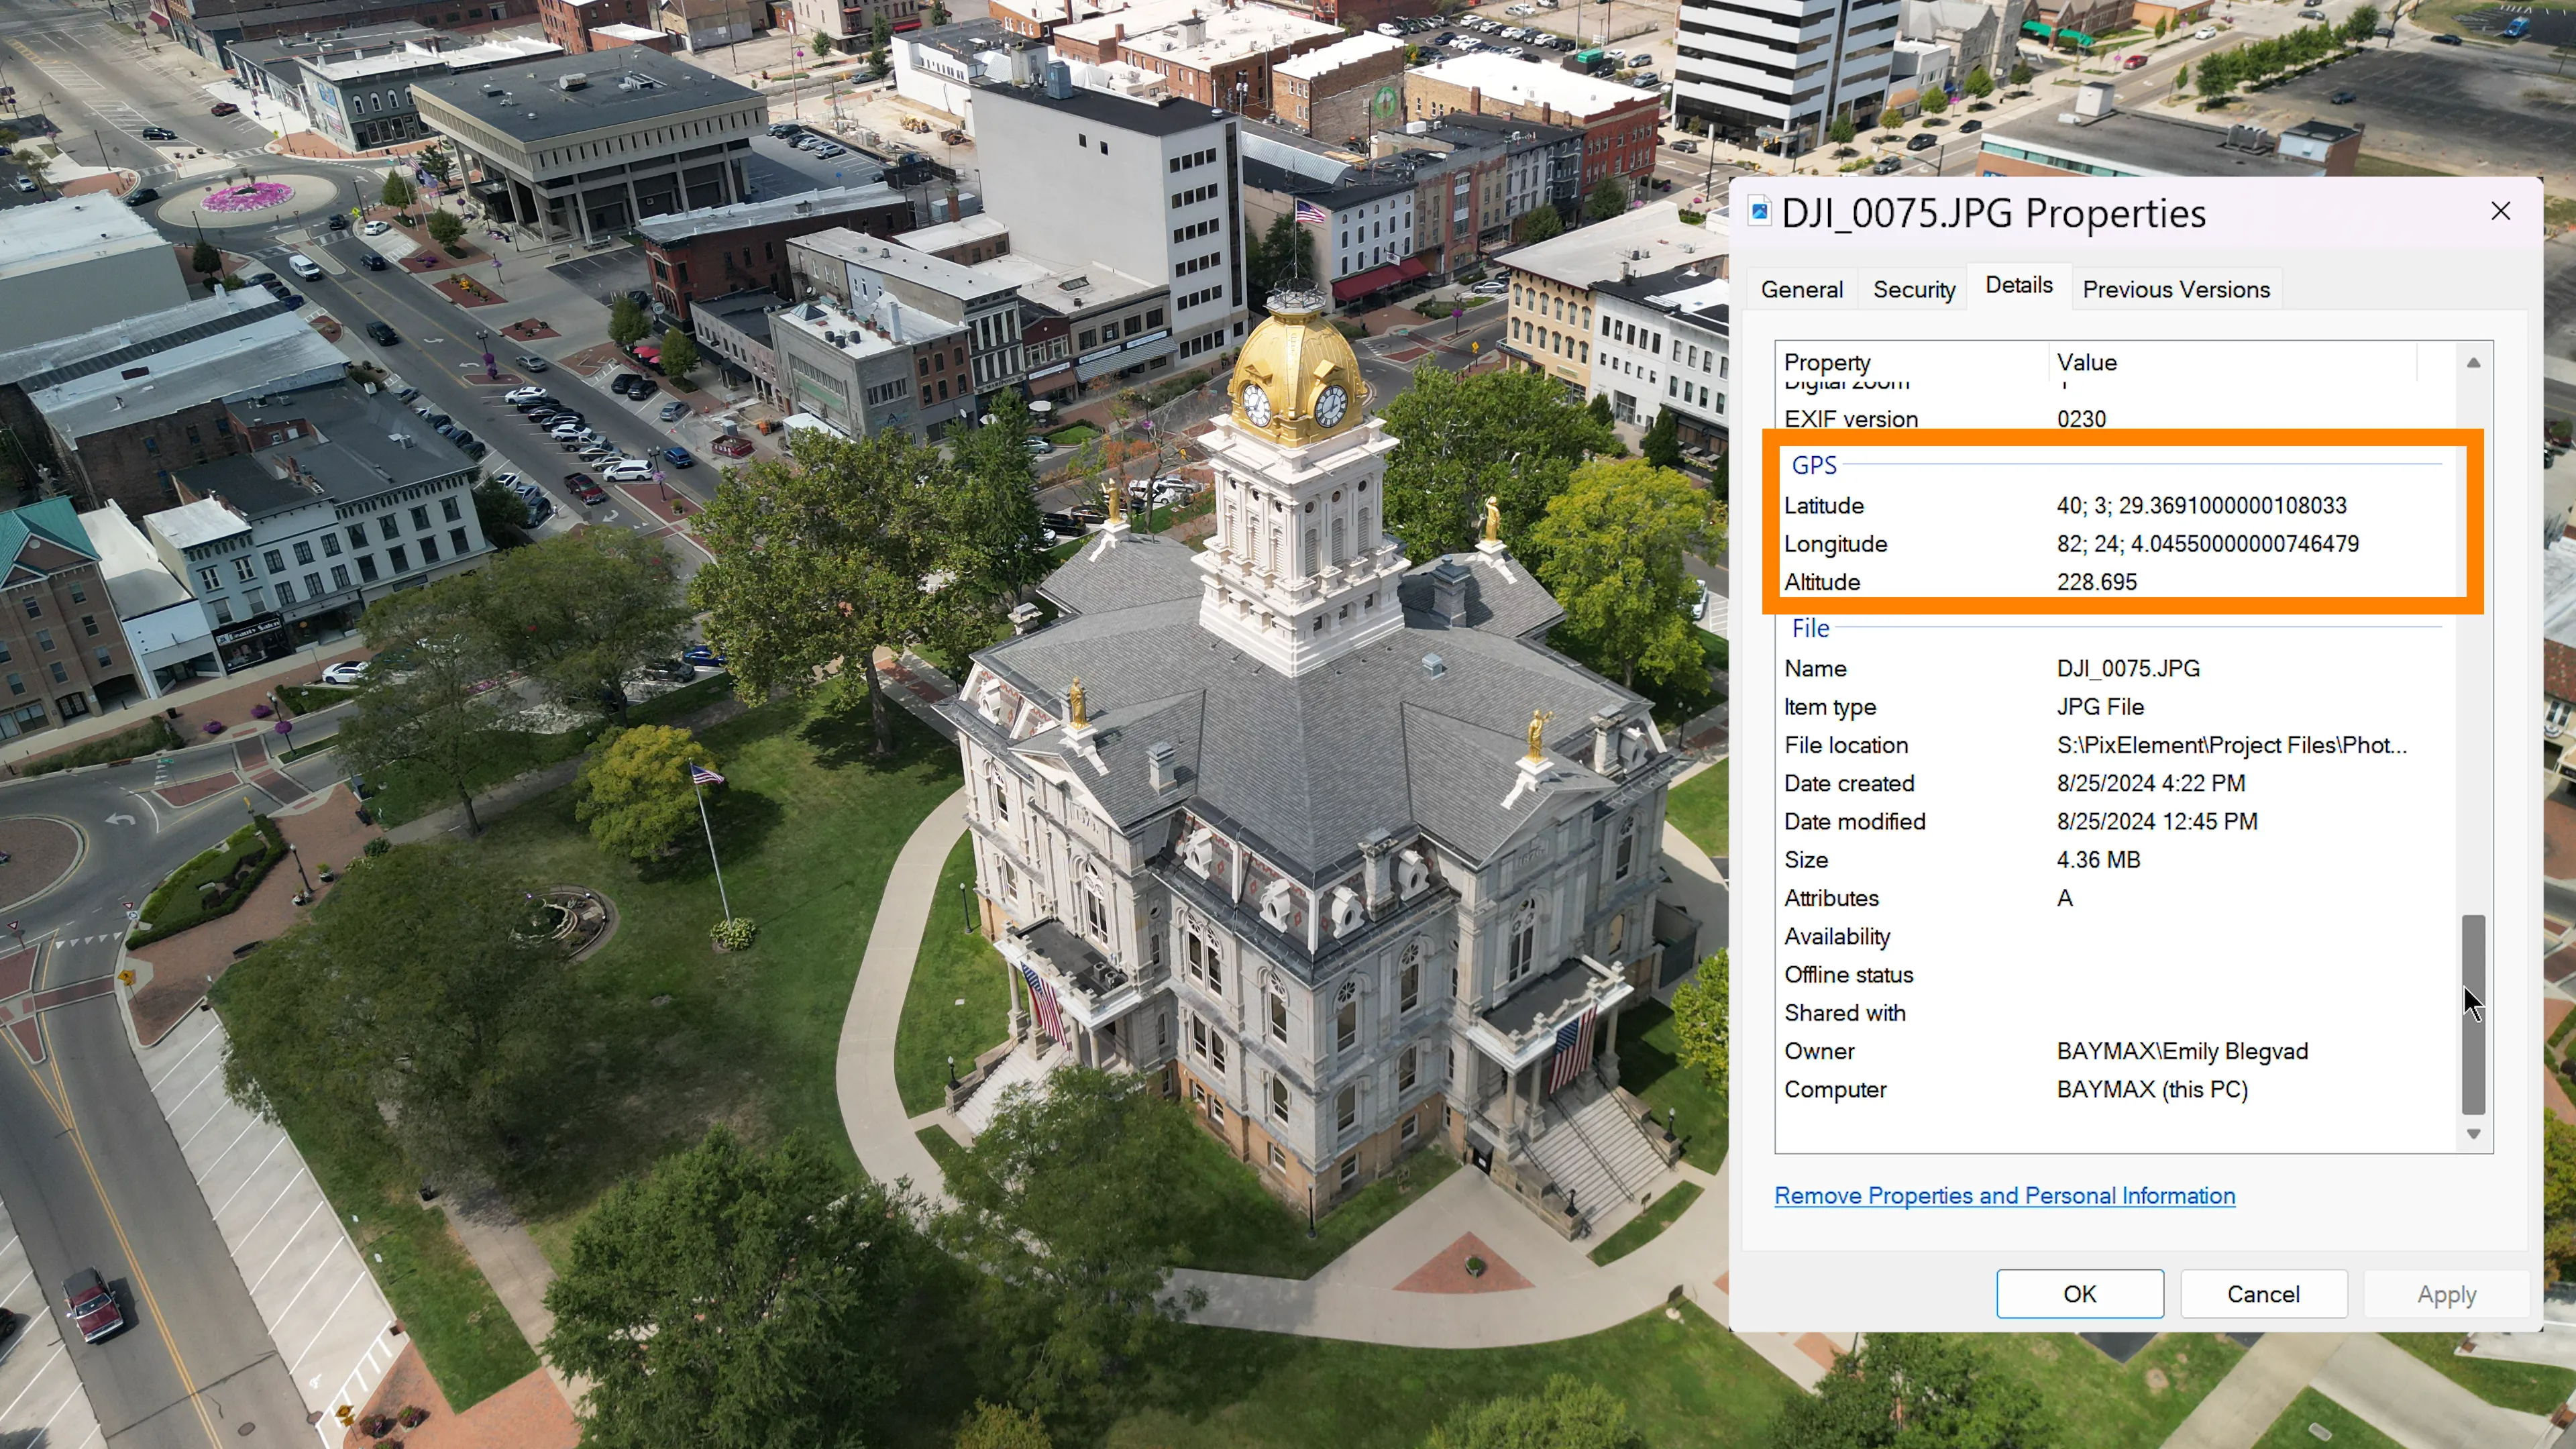Close the DJI_0075.JPG Properties dialog

2500,211
